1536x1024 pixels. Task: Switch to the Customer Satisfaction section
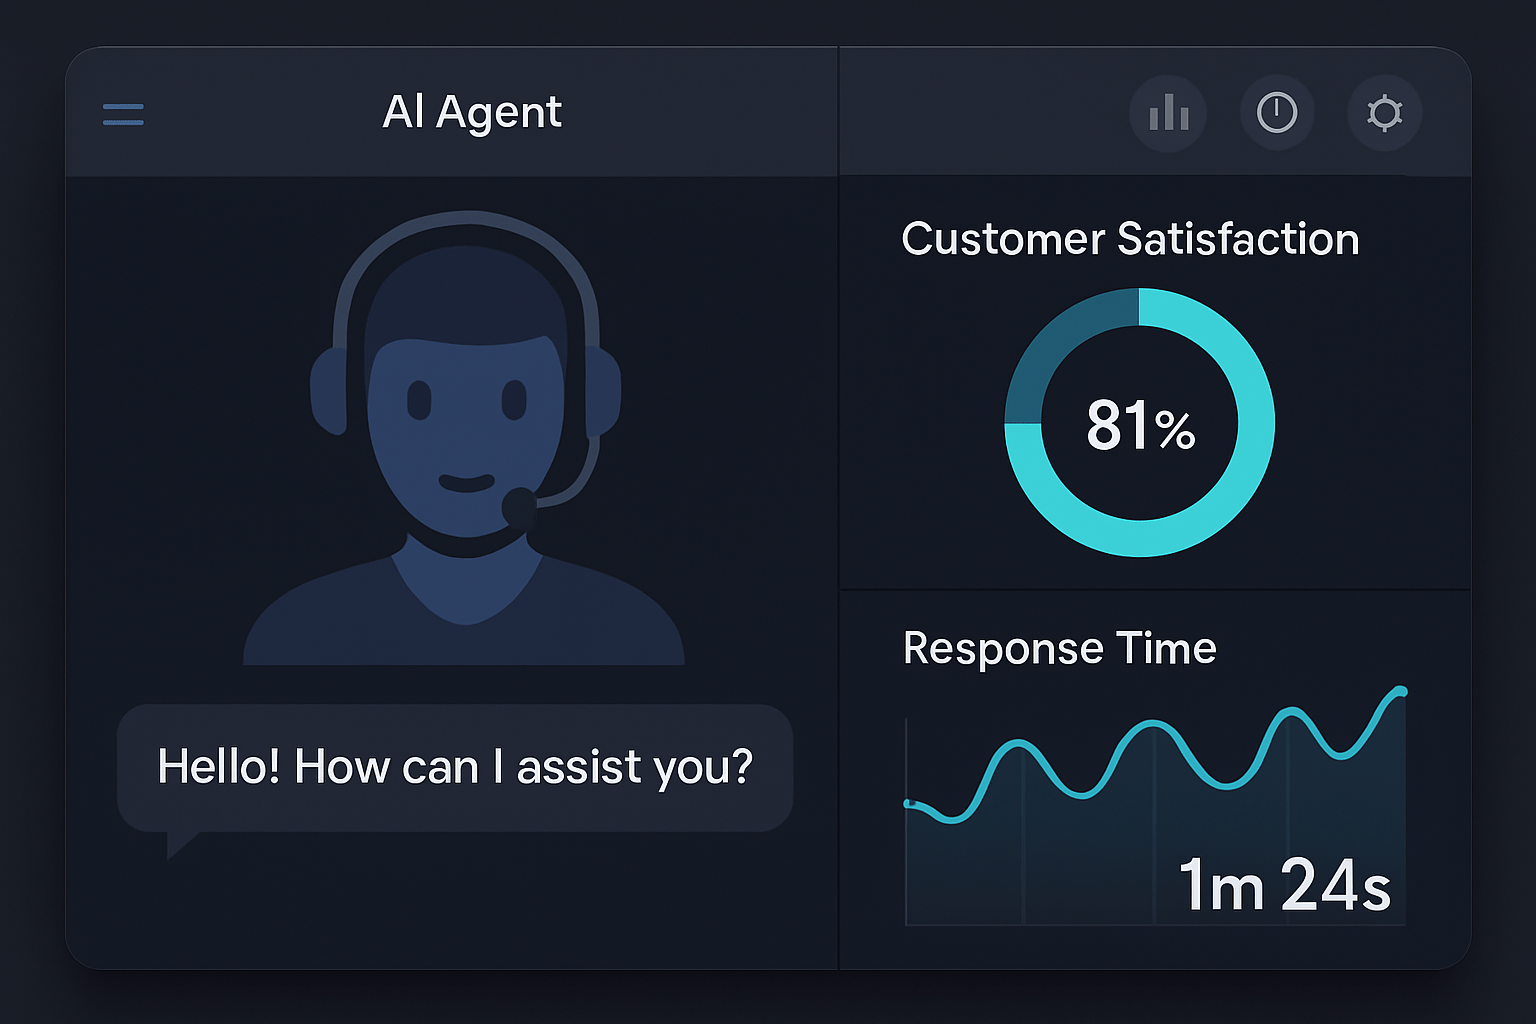click(1130, 238)
